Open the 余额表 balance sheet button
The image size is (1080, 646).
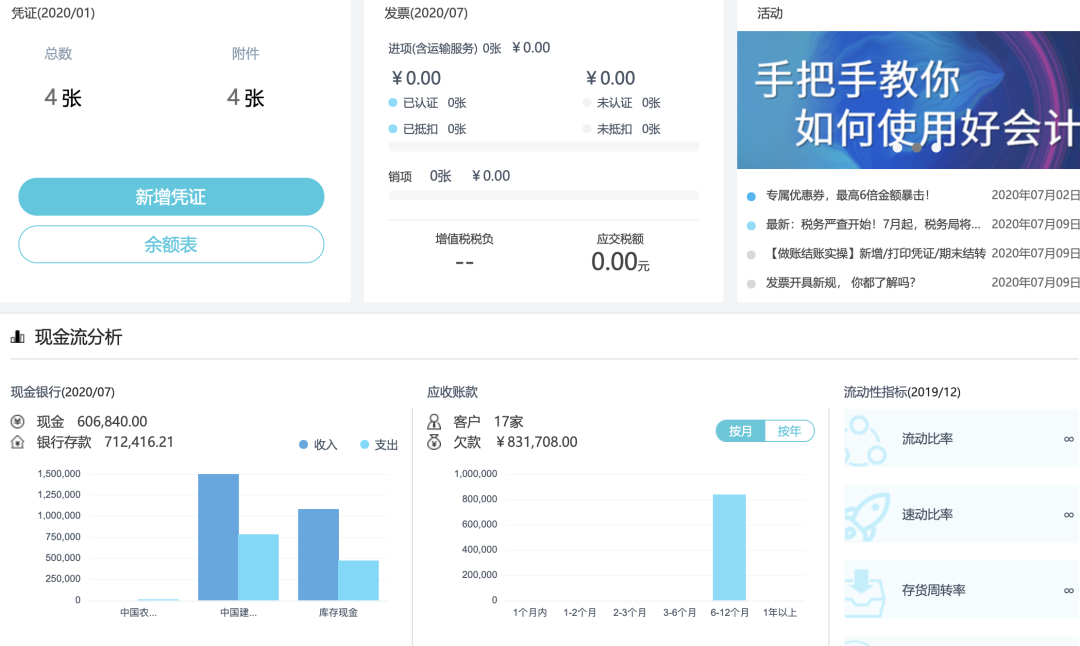coord(171,244)
